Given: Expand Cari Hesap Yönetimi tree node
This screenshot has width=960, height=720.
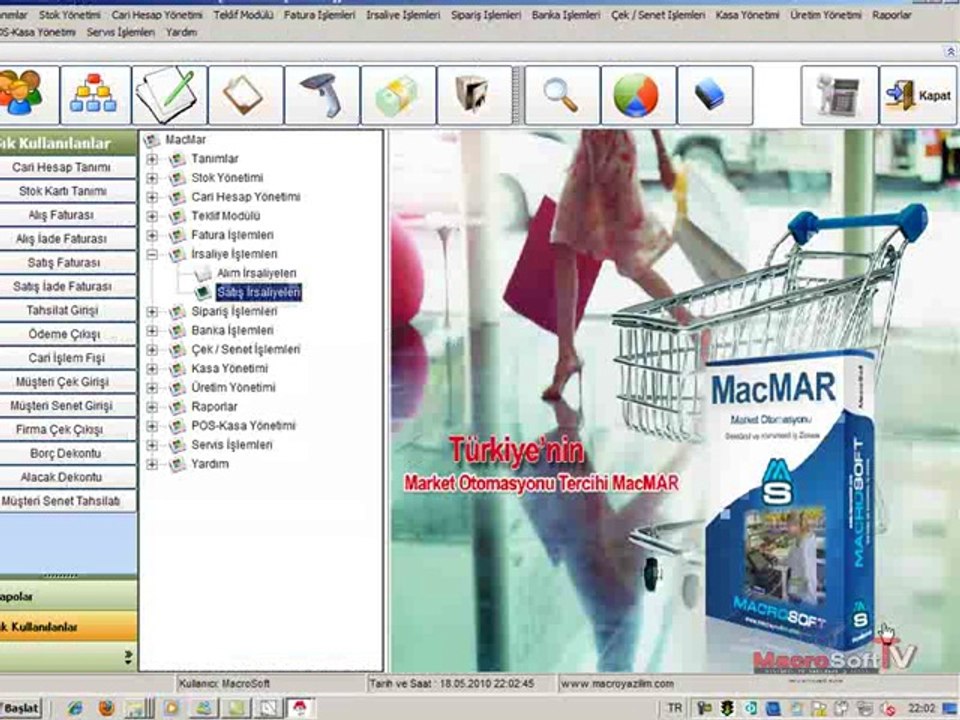Looking at the screenshot, I should 152,197.
